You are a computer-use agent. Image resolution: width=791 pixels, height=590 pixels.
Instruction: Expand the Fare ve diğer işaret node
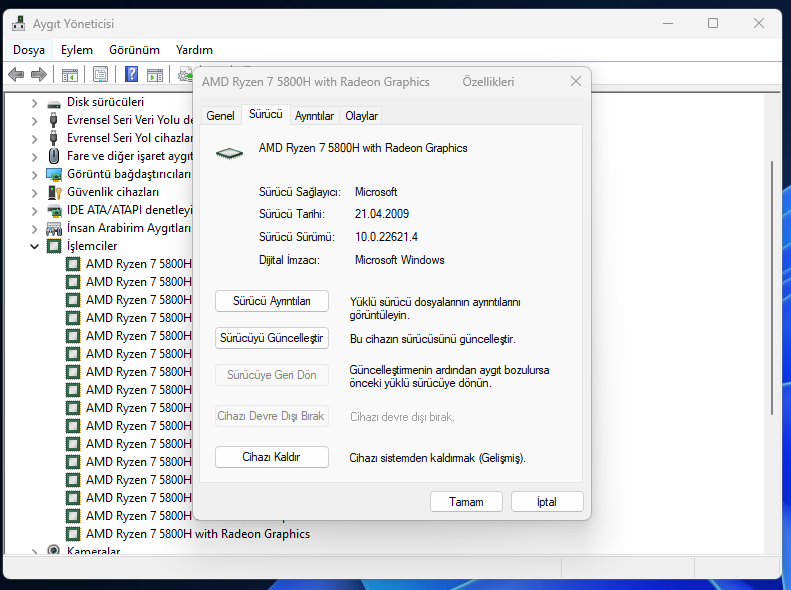tap(34, 157)
